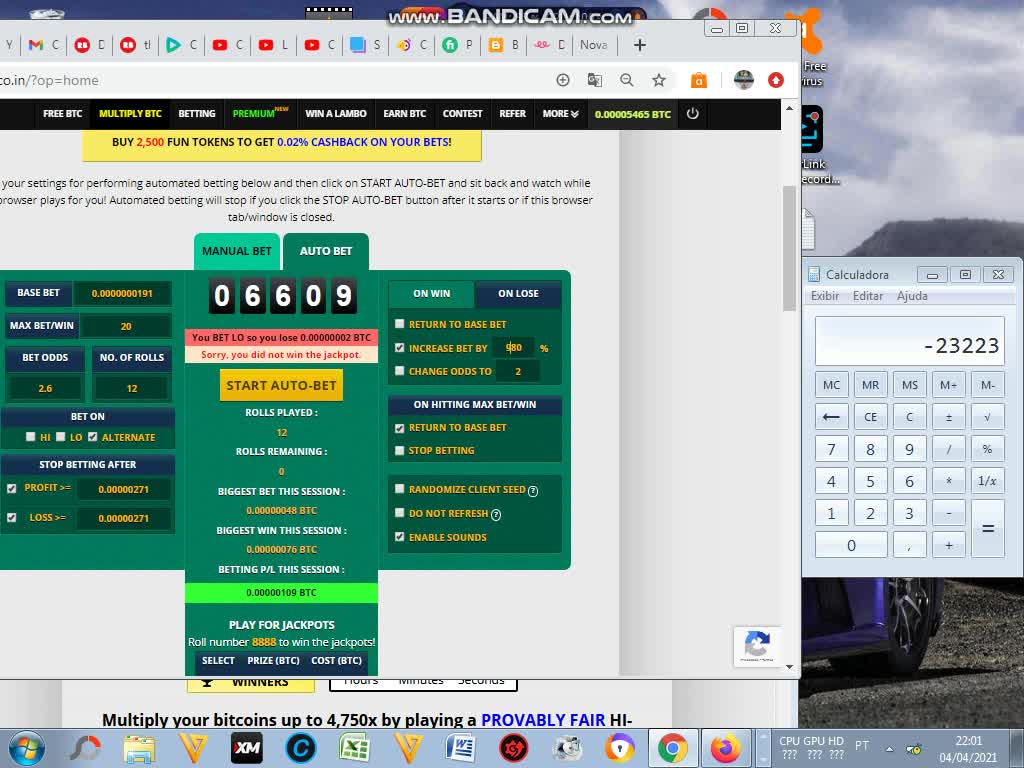Viewport: 1024px width, 768px height.
Task: Open Editar menu in Calculadora
Action: point(868,296)
